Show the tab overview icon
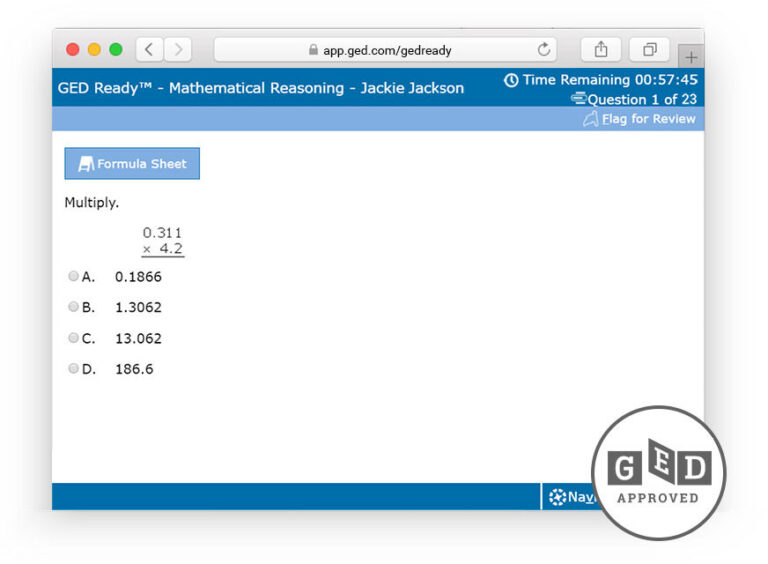The height and width of the screenshot is (564, 768). (x=649, y=49)
